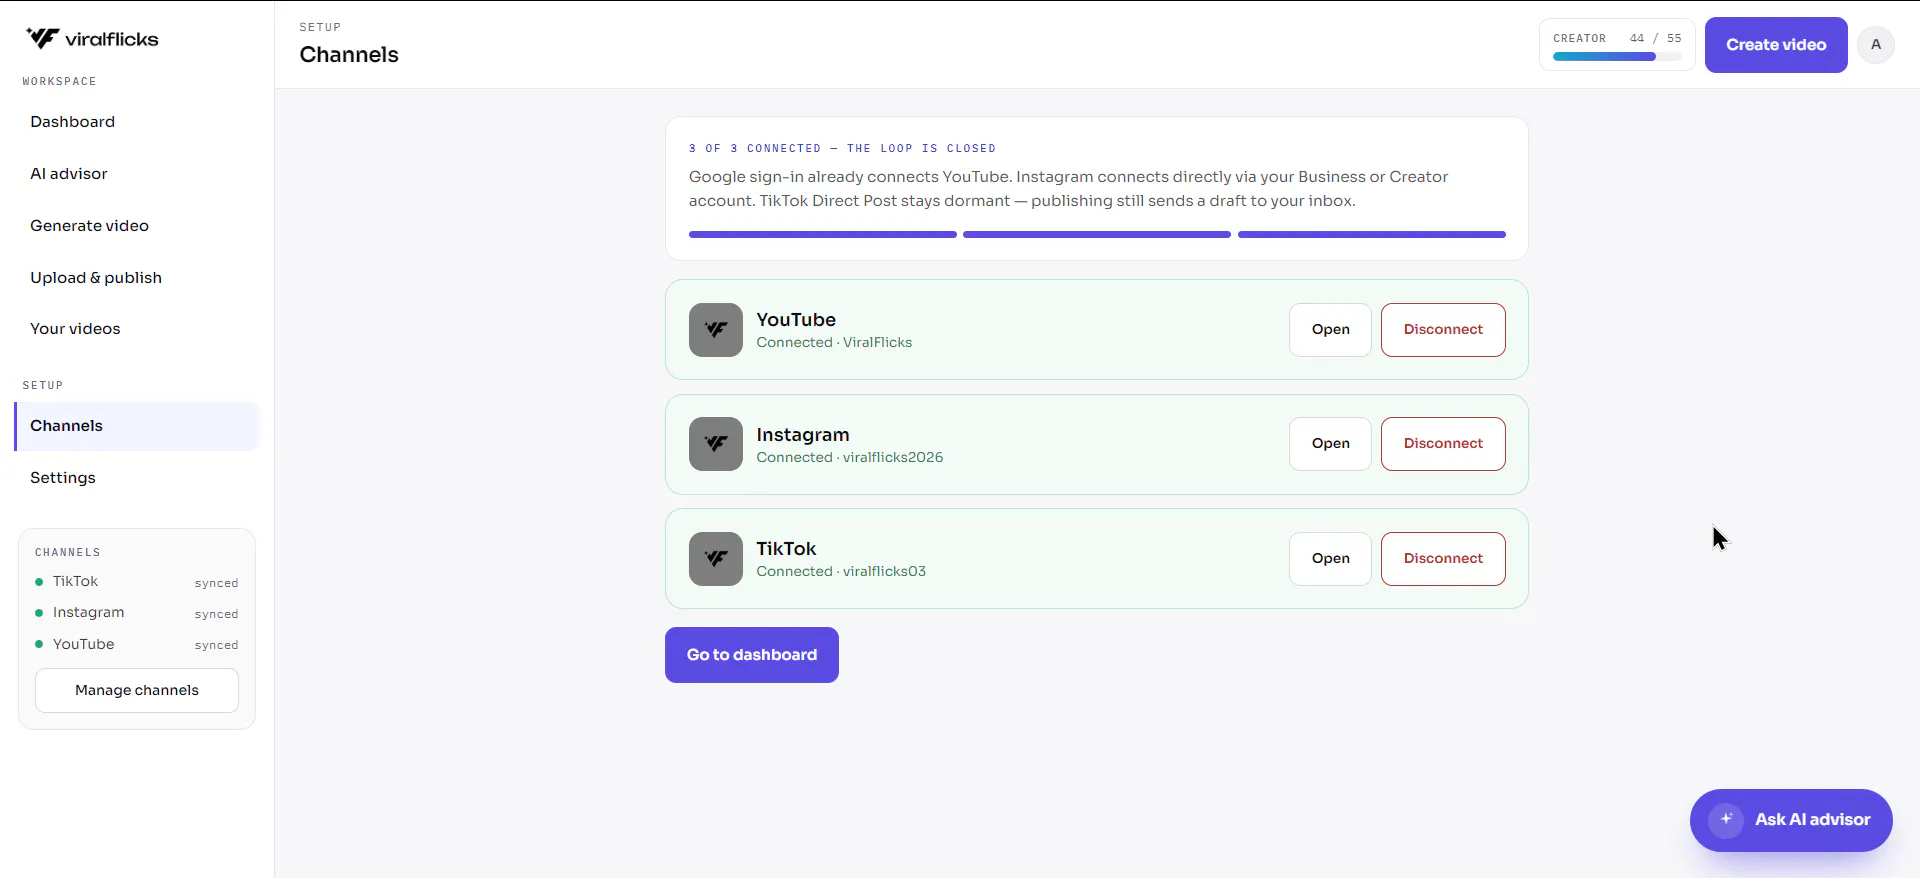
Task: Click the Instagram synced status row
Action: pos(137,613)
